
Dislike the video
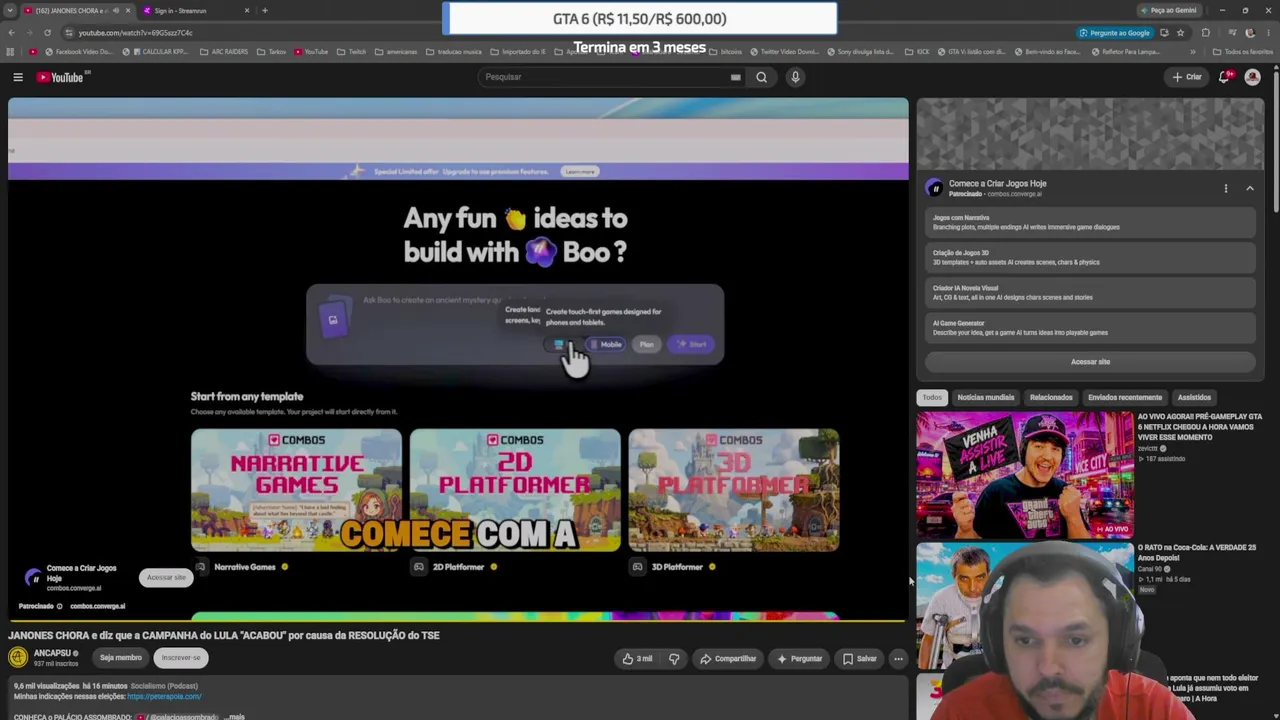[674, 658]
